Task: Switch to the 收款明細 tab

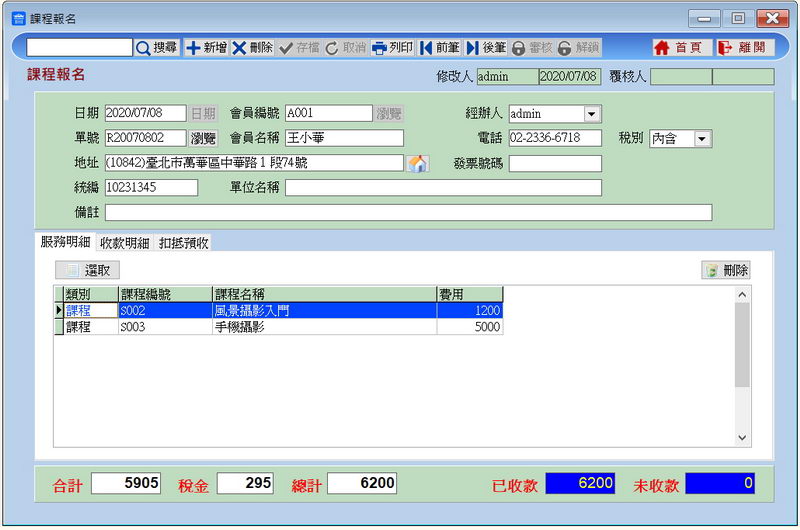Action: (x=125, y=243)
